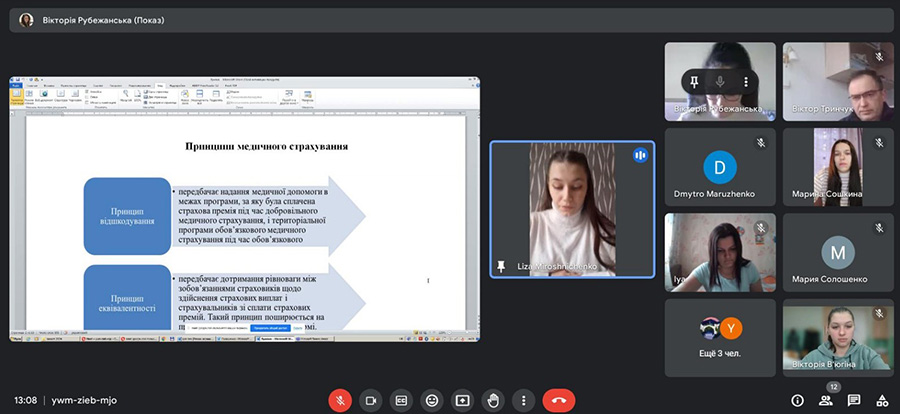
Task: Toggle closed captions (CC)
Action: point(401,400)
